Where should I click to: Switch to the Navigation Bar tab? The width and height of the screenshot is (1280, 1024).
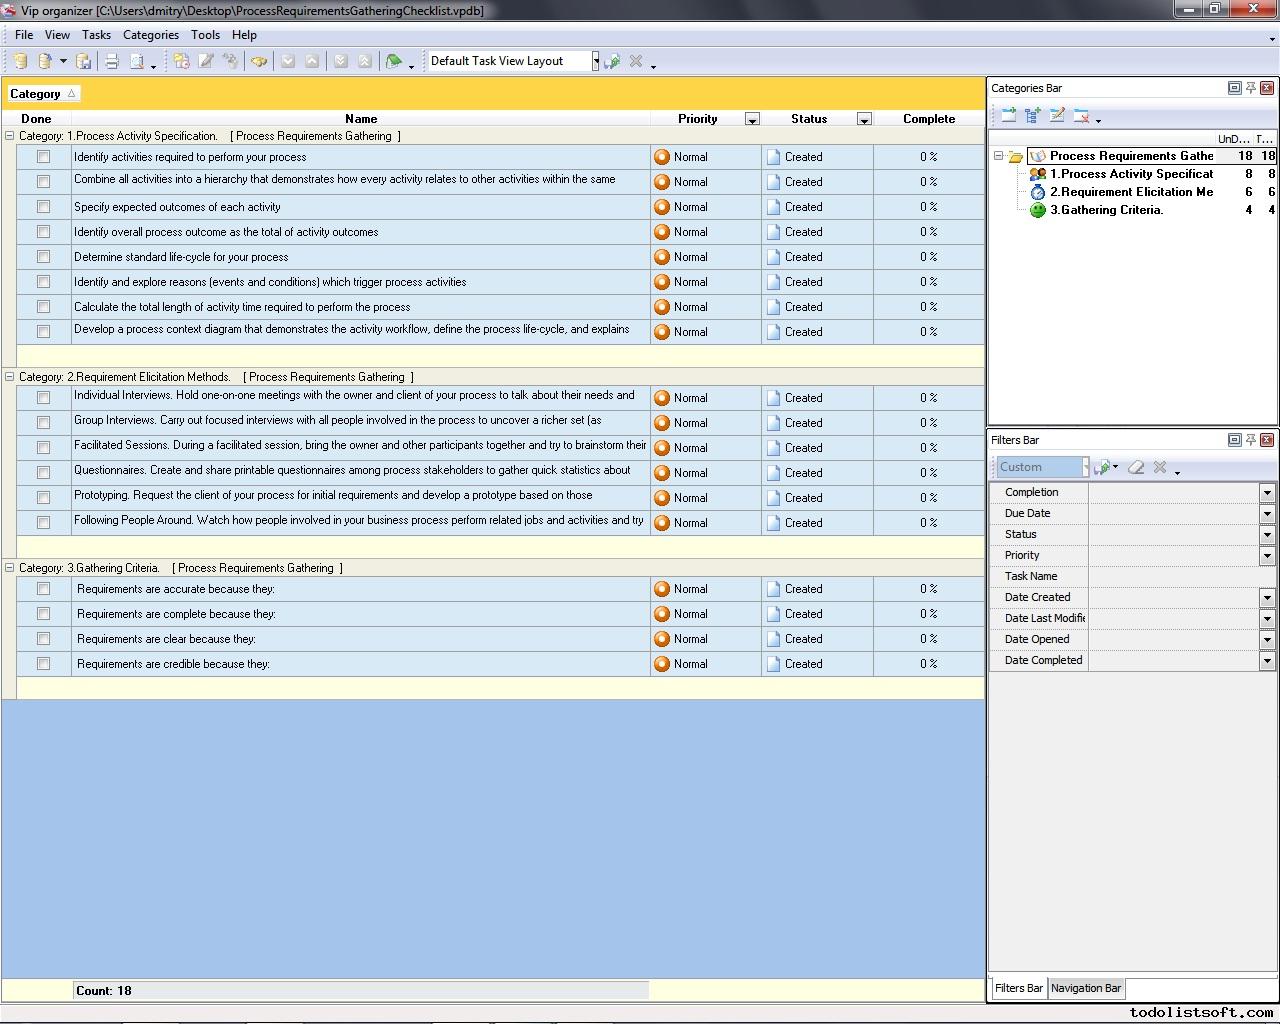tap(1085, 988)
